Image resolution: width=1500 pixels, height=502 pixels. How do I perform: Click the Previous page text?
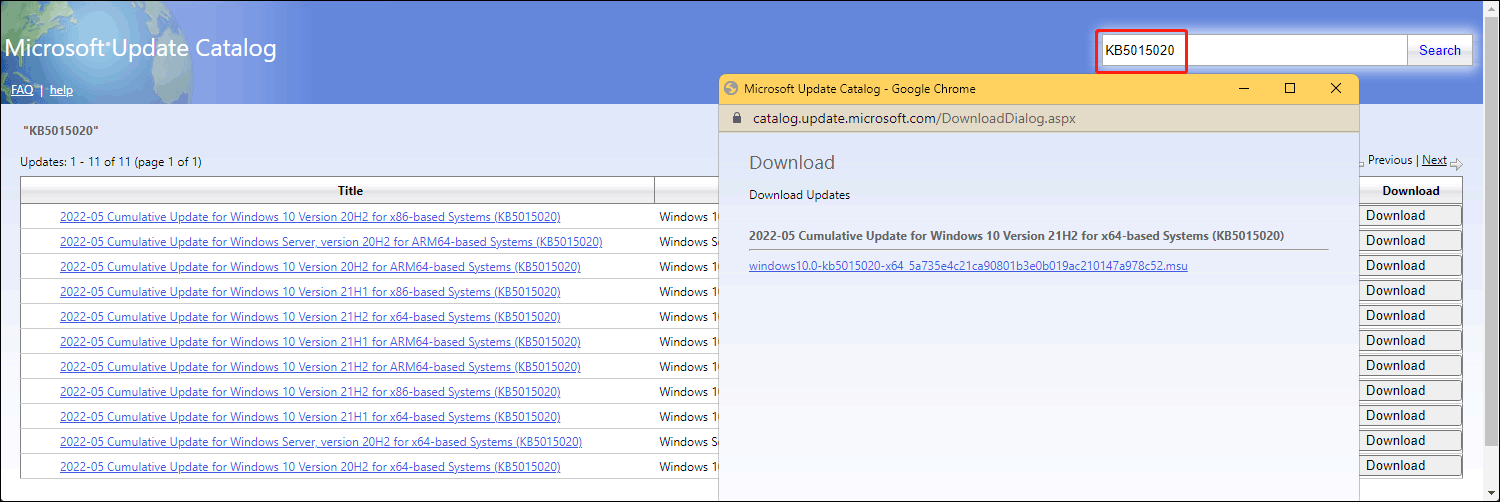point(1390,160)
